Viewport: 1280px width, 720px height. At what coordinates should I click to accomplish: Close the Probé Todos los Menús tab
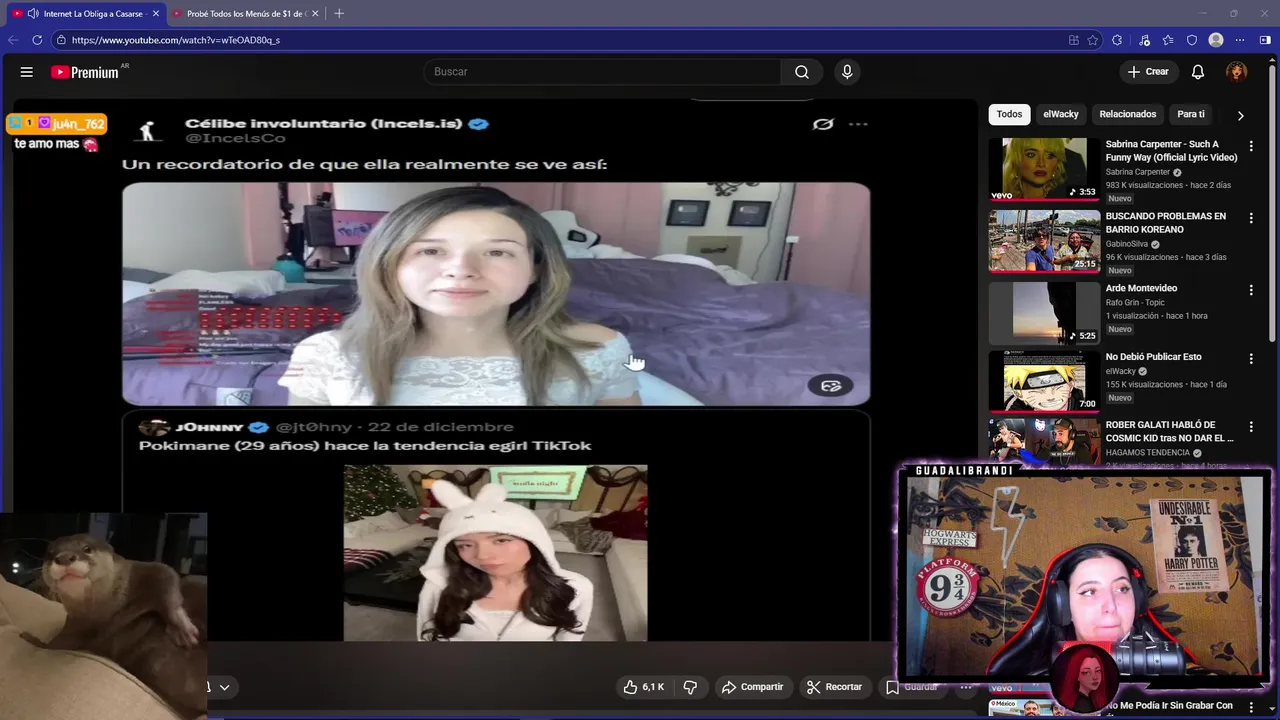[x=315, y=14]
